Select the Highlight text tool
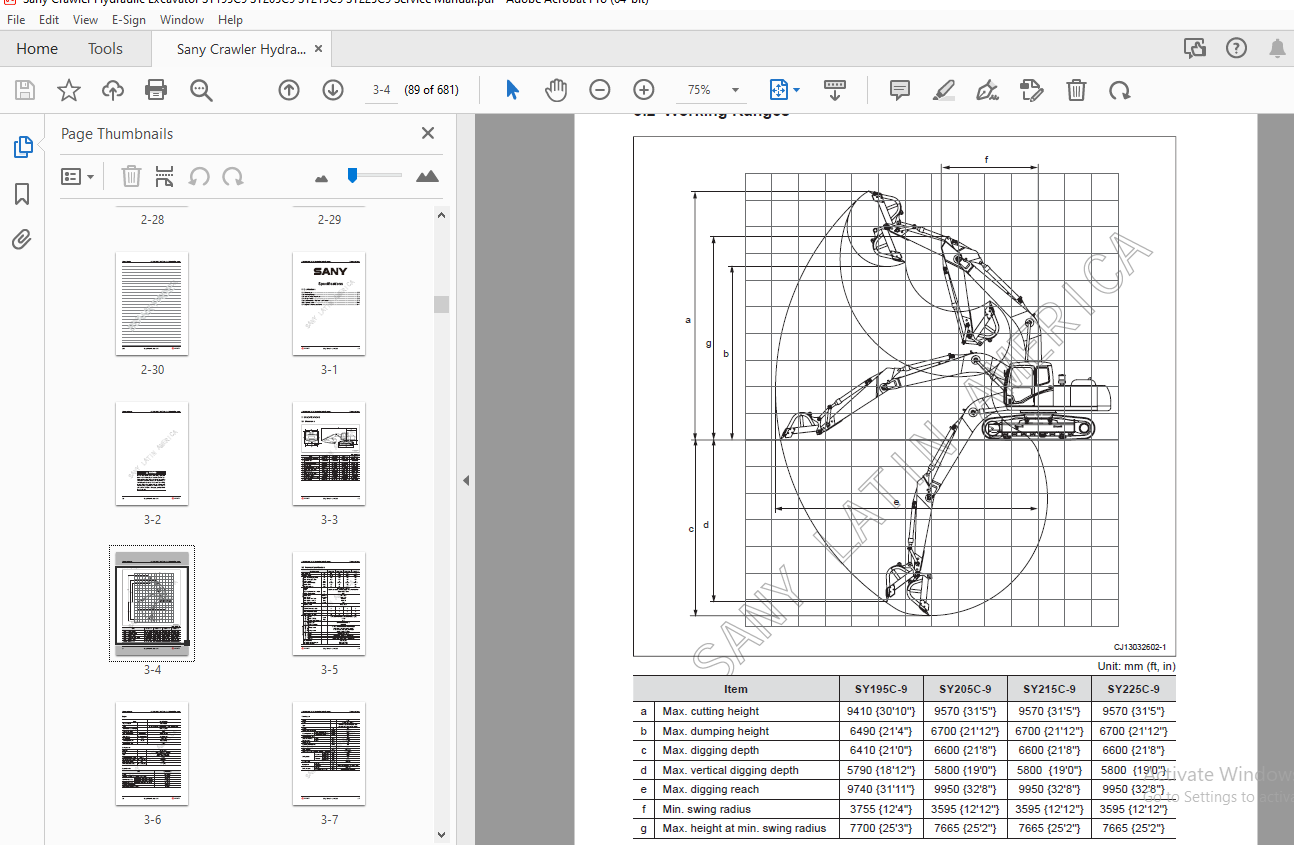This screenshot has width=1294, height=845. pyautogui.click(x=943, y=90)
